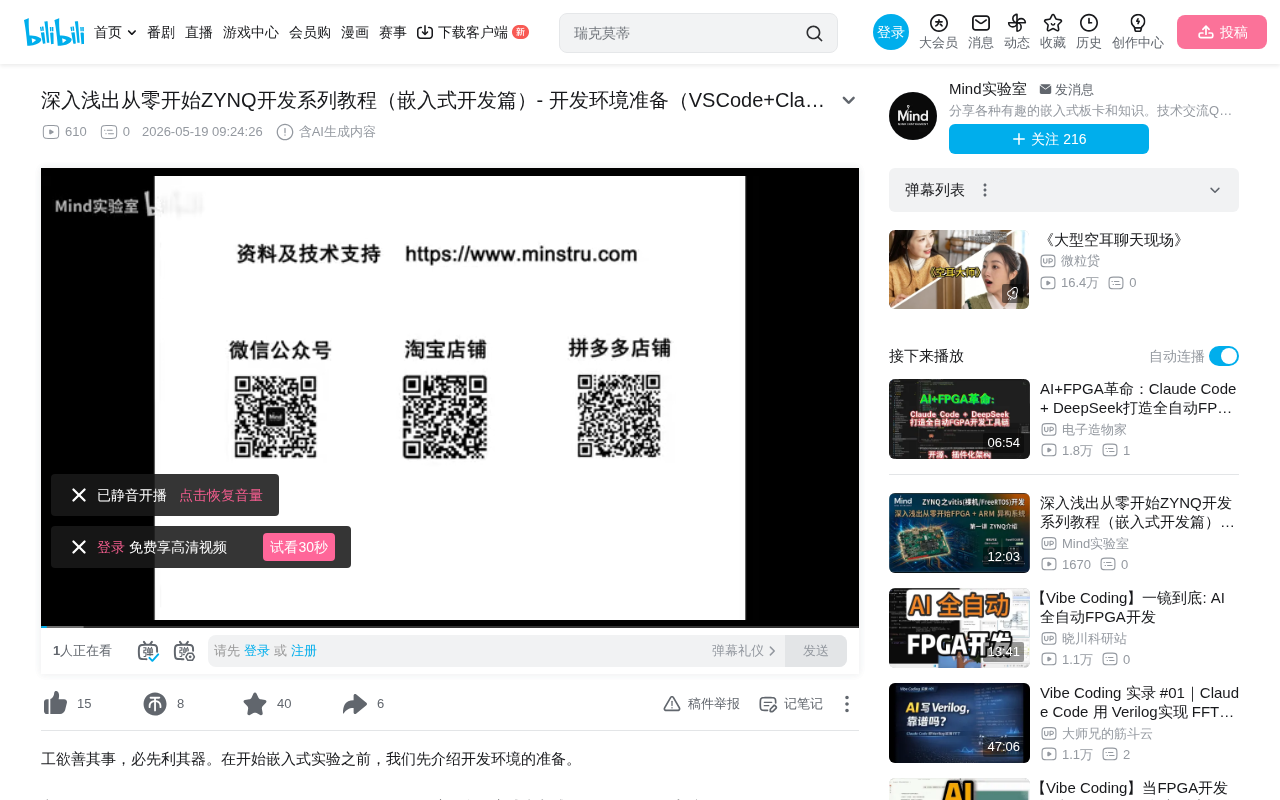
Task: Open 大师兄的筋斗云 uploader link
Action: (x=1107, y=734)
